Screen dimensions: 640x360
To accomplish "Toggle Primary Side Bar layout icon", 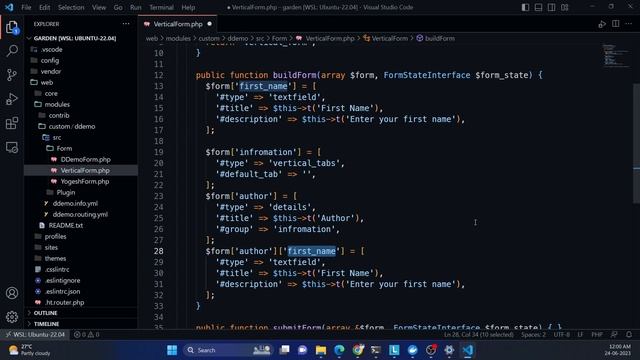I will click(525, 7).
